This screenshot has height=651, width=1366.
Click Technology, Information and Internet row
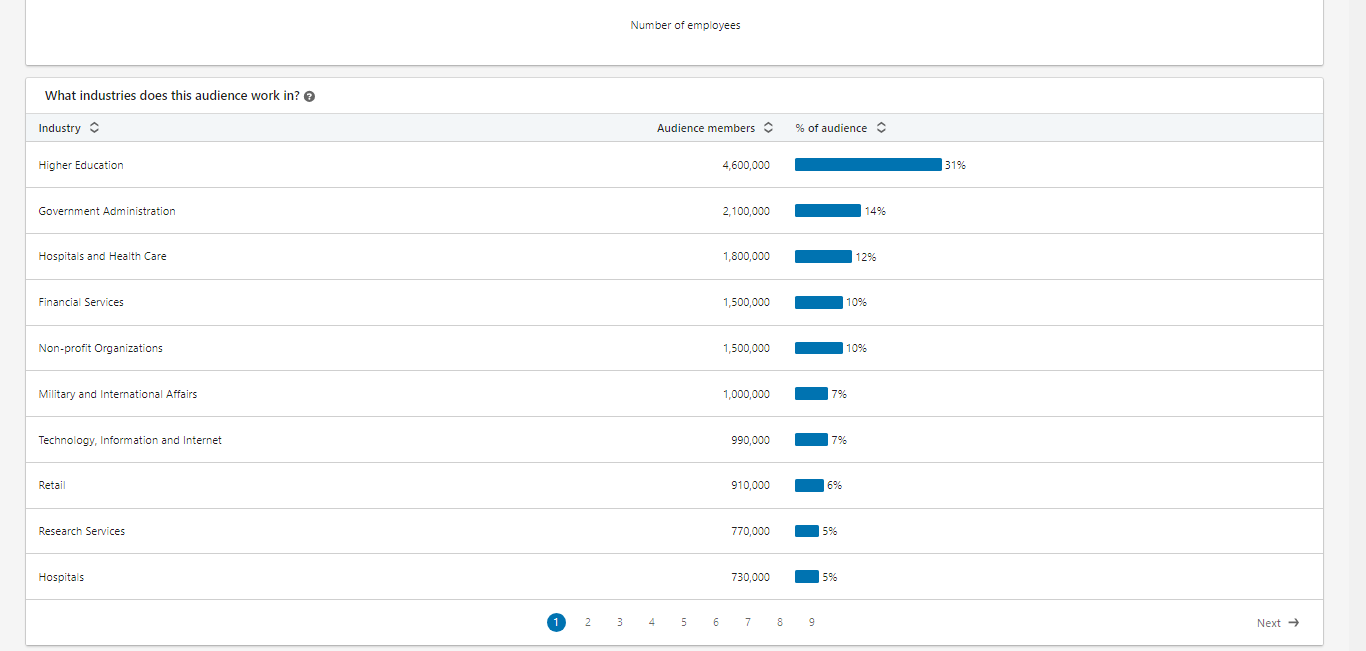tap(130, 440)
